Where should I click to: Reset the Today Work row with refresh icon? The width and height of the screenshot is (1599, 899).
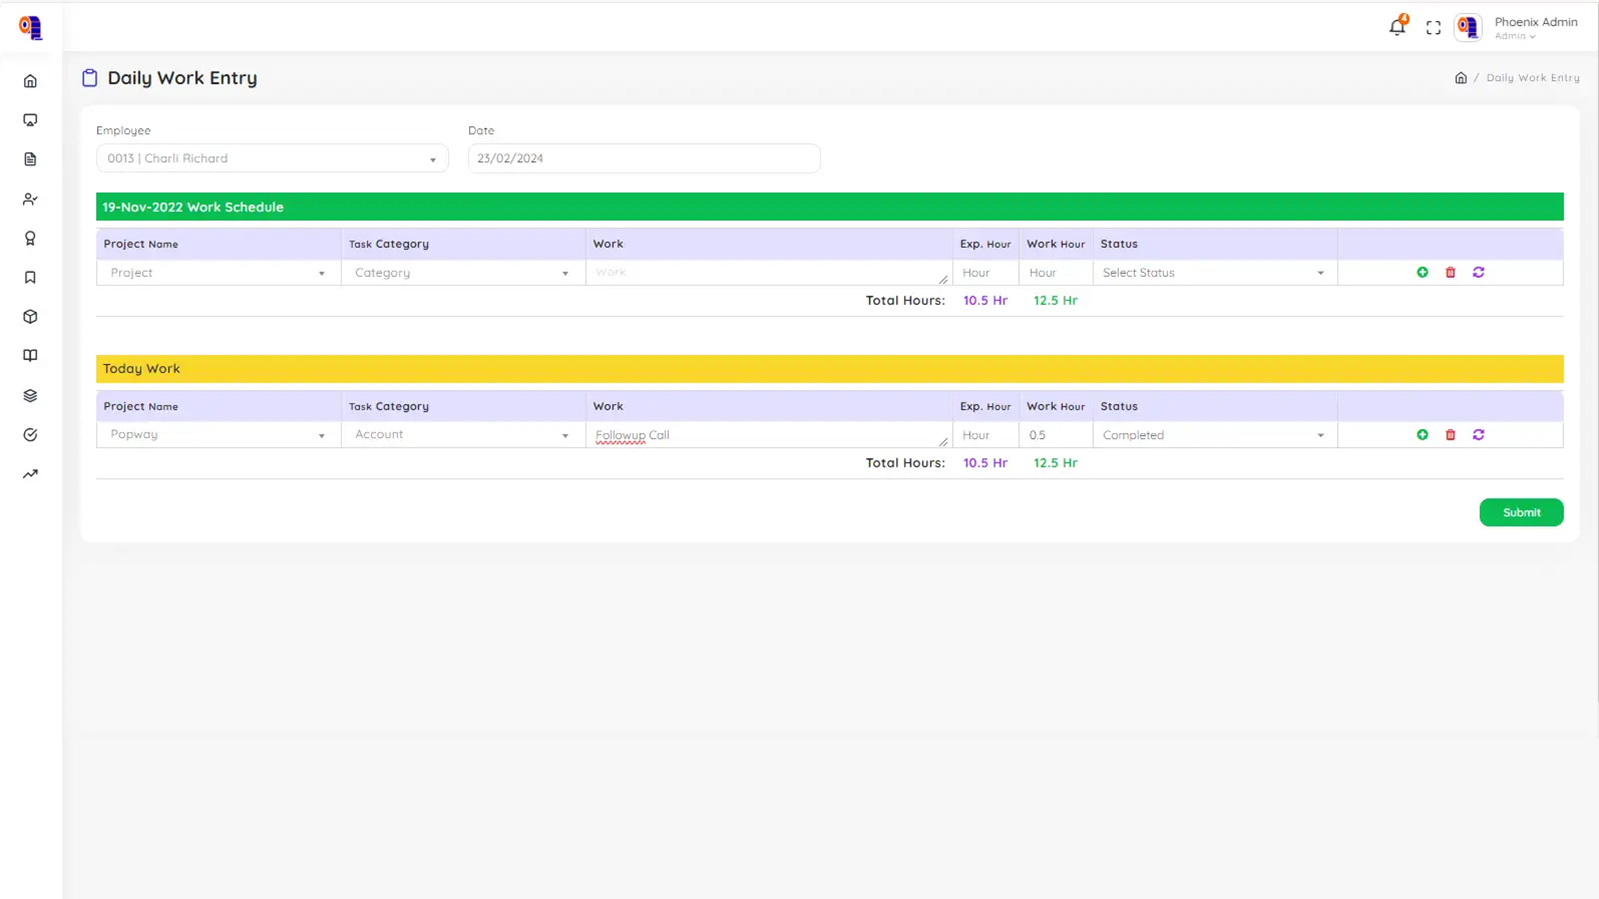[x=1478, y=435]
